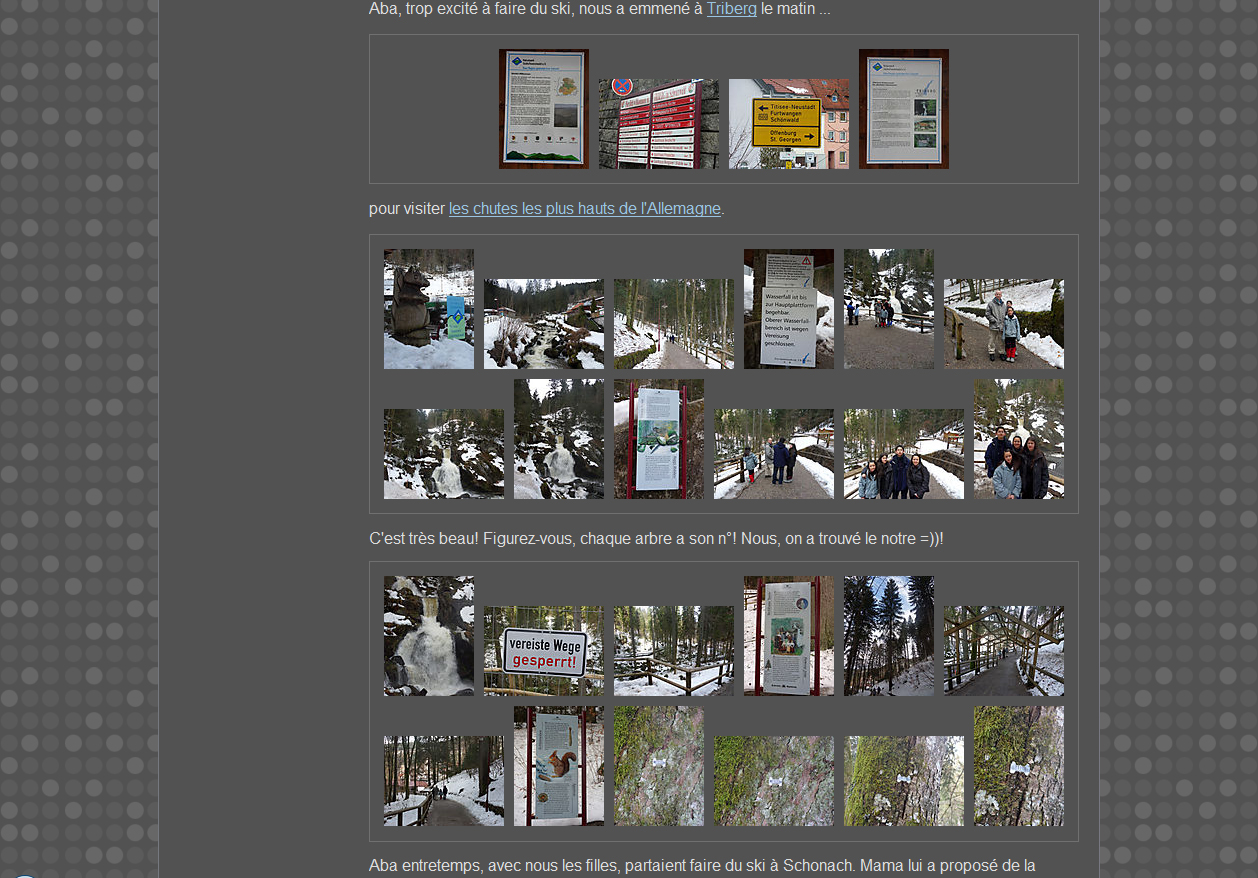Open the covered wooden walkway photo
The width and height of the screenshot is (1258, 878).
(1003, 651)
